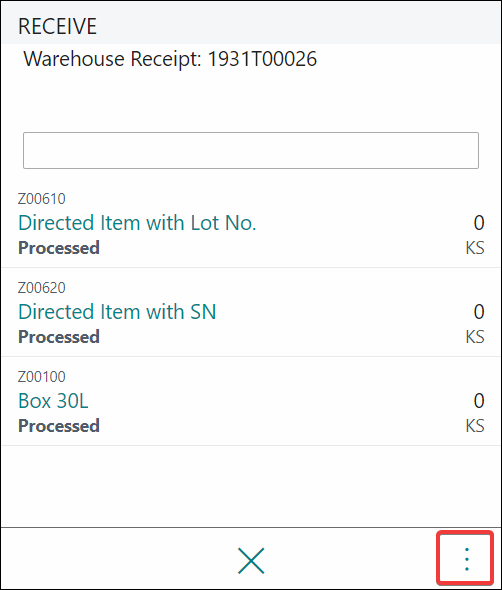502x590 pixels.
Task: Click quantity 0 for Directed Item with SN
Action: click(479, 312)
